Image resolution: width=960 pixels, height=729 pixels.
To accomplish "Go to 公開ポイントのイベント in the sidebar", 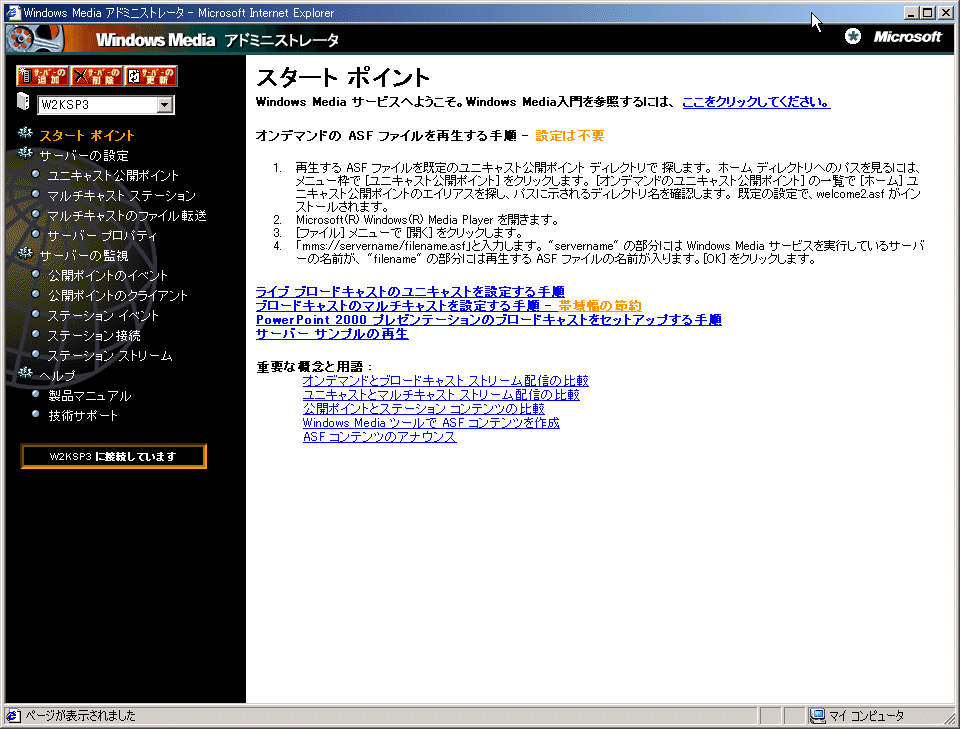I will (x=108, y=275).
